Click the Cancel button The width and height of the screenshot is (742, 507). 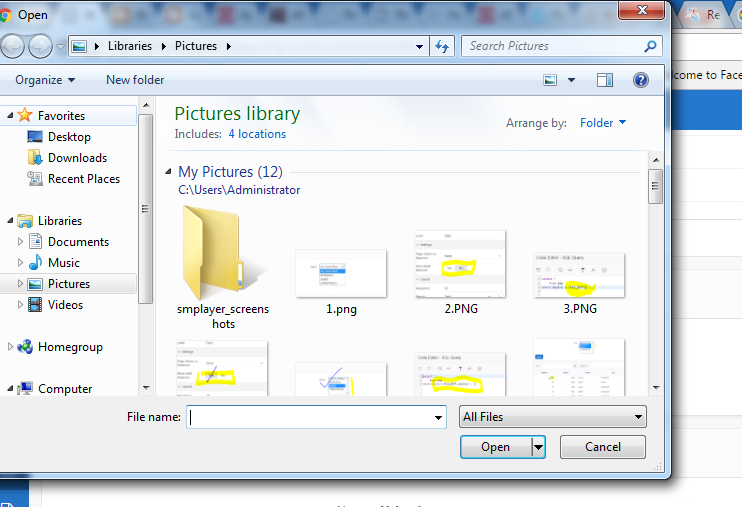click(x=602, y=447)
